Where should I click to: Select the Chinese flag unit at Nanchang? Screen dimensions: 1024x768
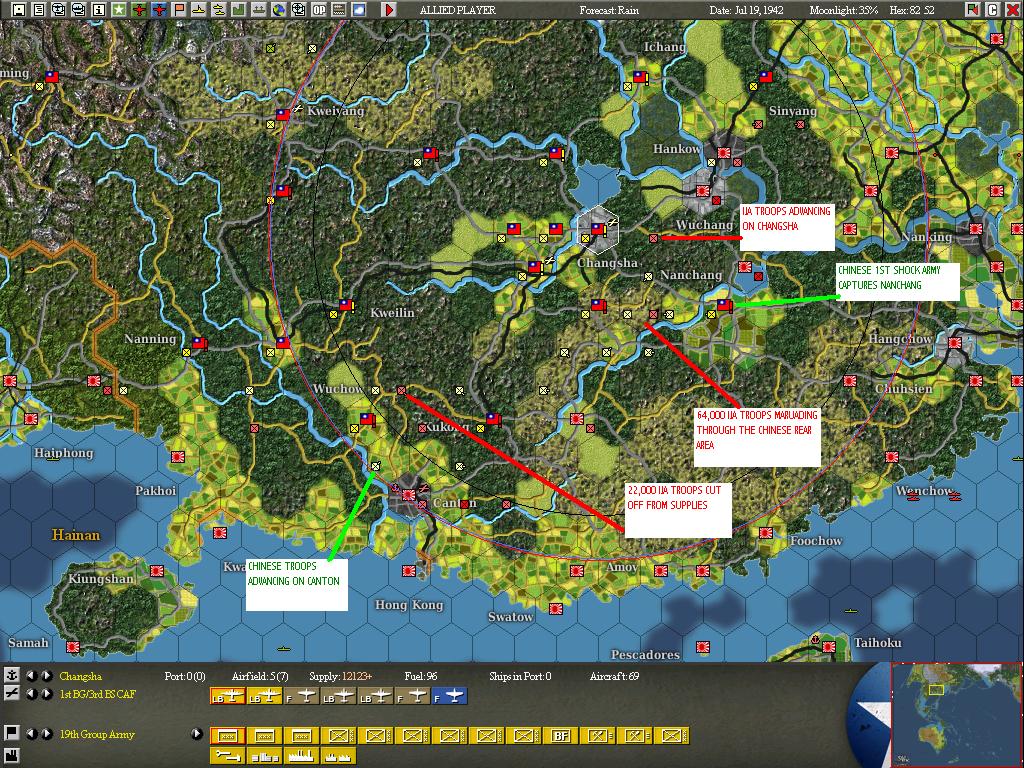[724, 305]
